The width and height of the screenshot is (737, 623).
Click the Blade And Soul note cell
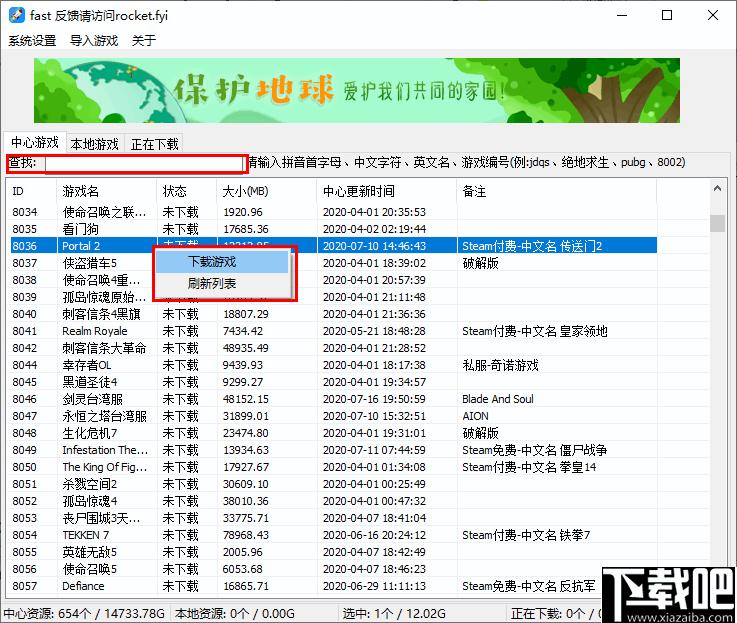point(497,399)
